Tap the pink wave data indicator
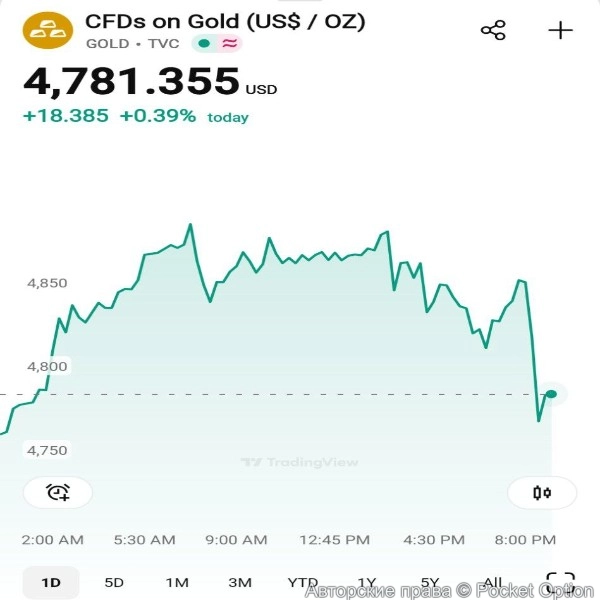The image size is (600, 600). (x=230, y=43)
